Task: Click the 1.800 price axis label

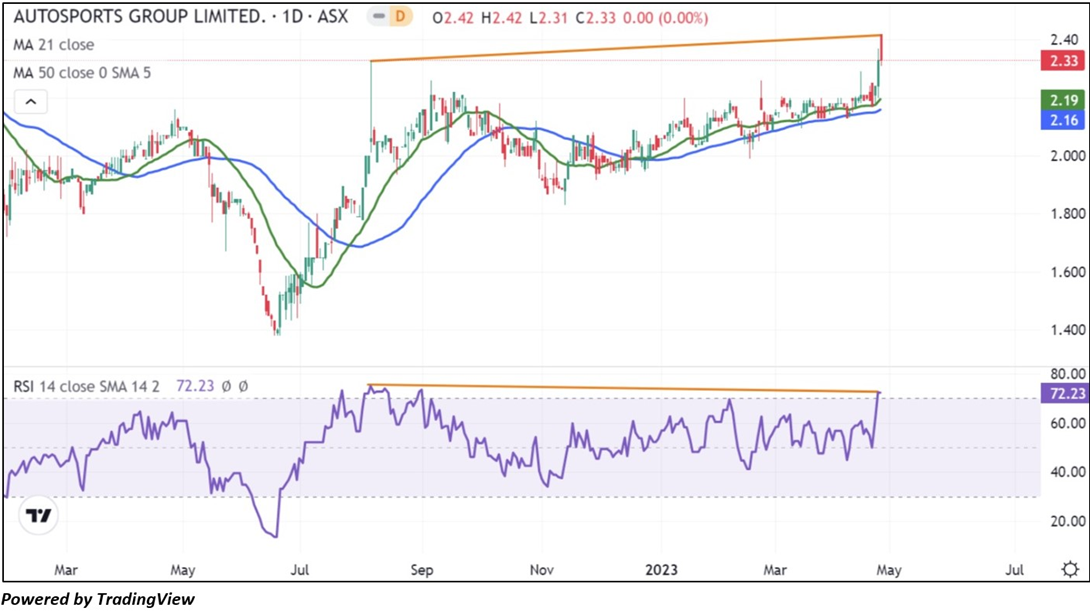Action: tap(1067, 213)
